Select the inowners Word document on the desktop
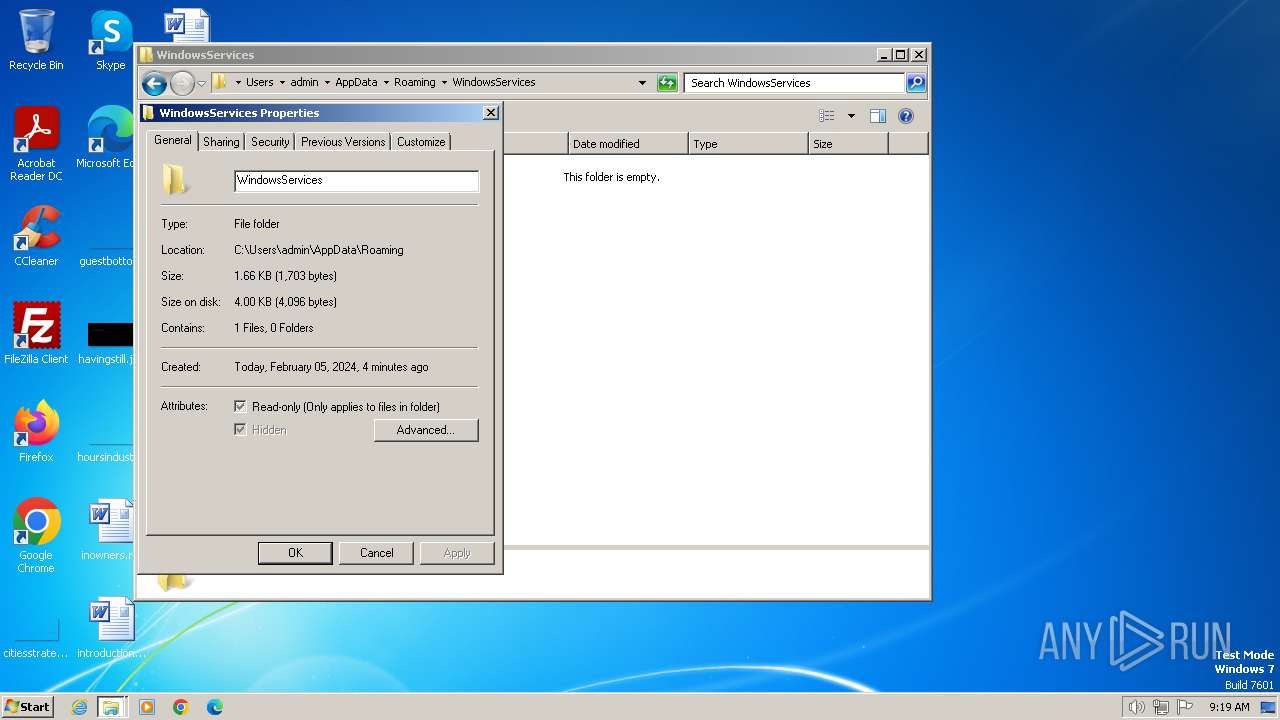 [110, 530]
